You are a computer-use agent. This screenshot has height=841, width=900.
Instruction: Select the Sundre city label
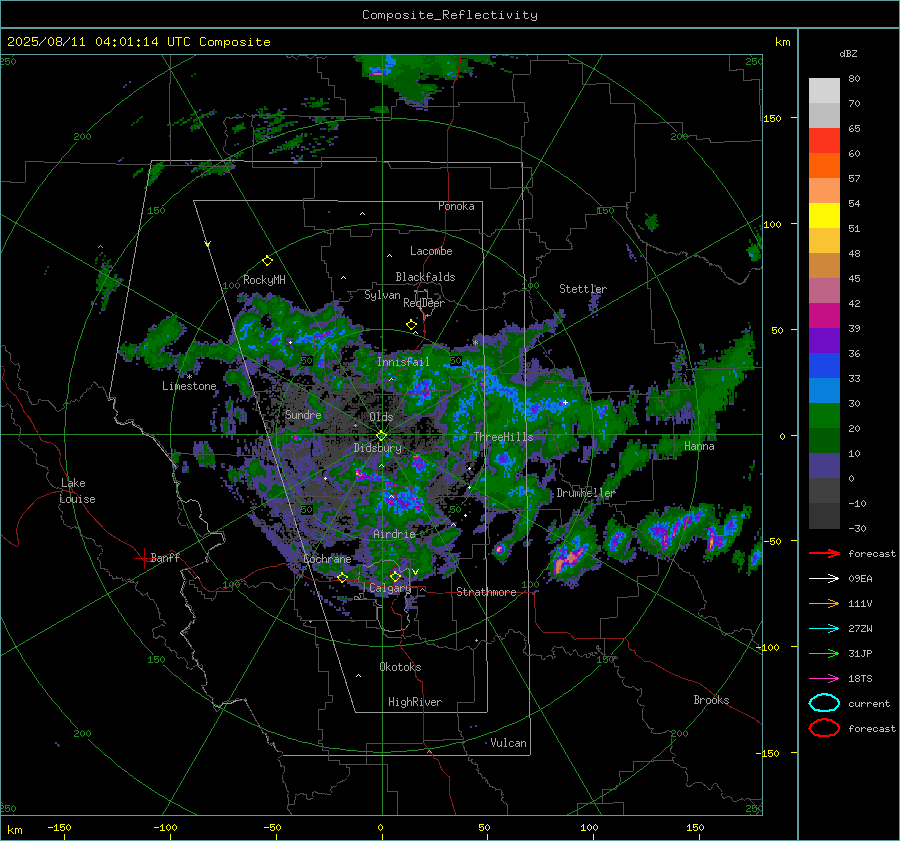click(x=303, y=414)
